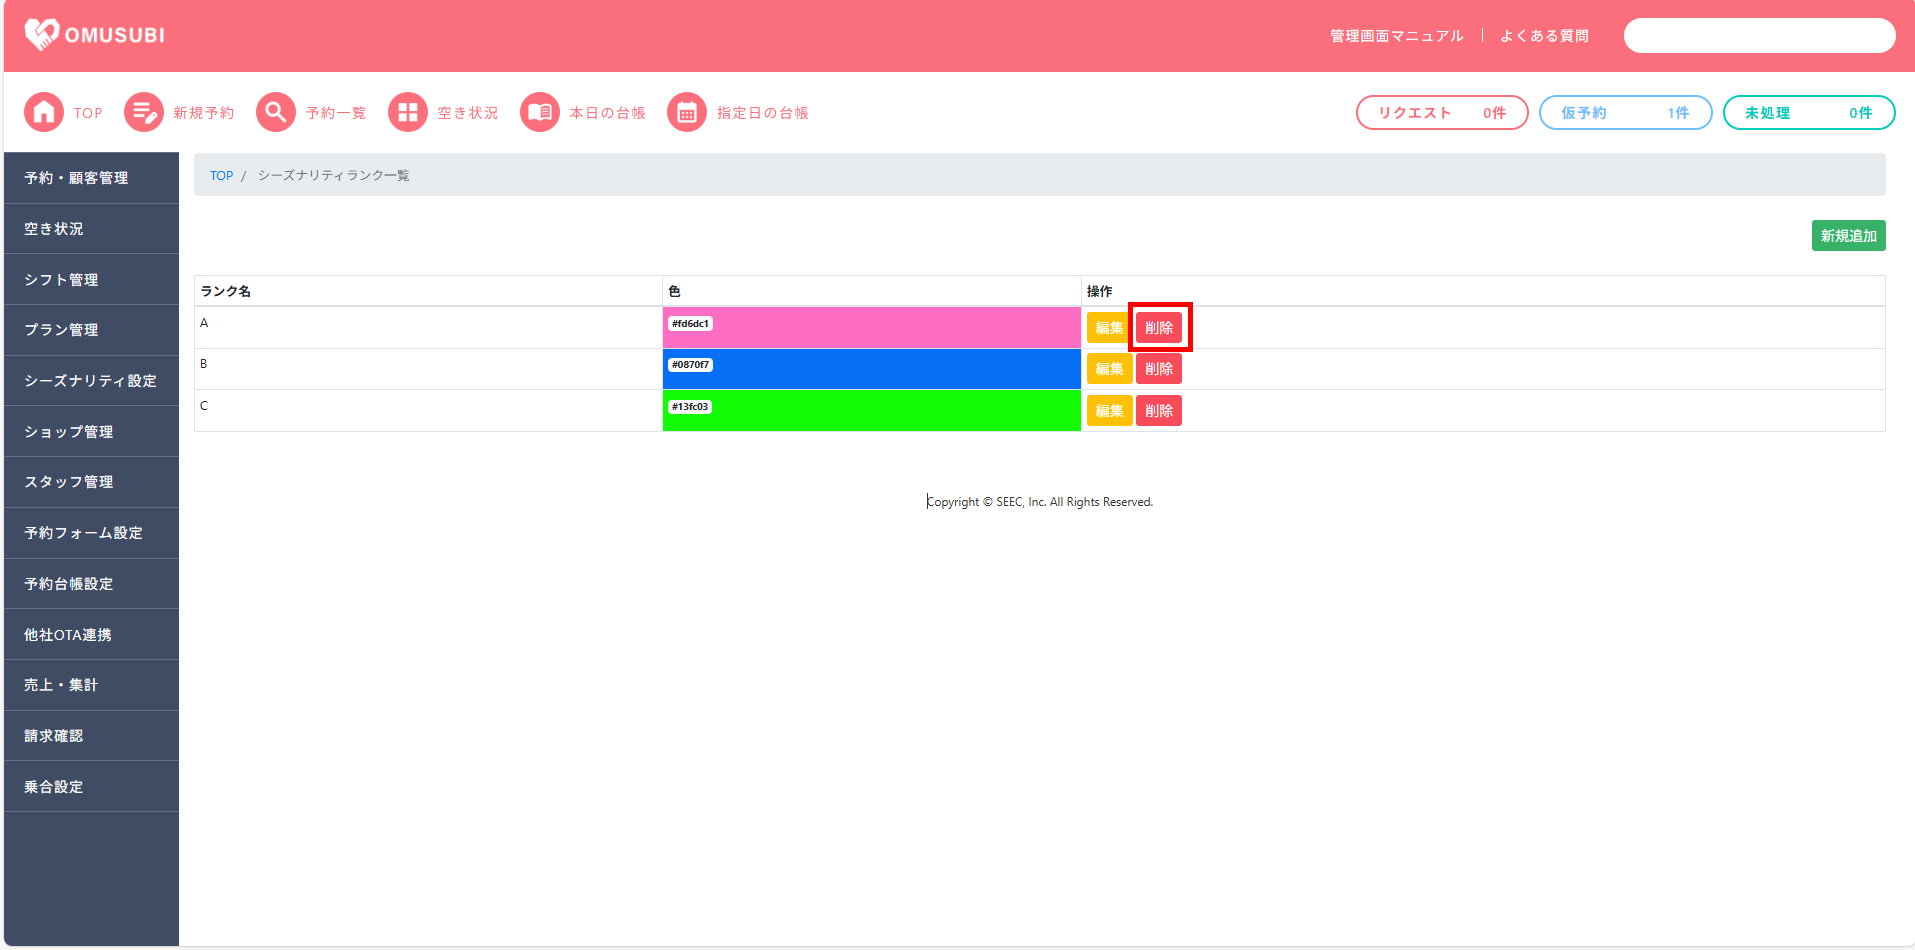This screenshot has width=1915, height=950.
Task: Expand 予約・顧客管理 sidebar section
Action: (x=91, y=178)
